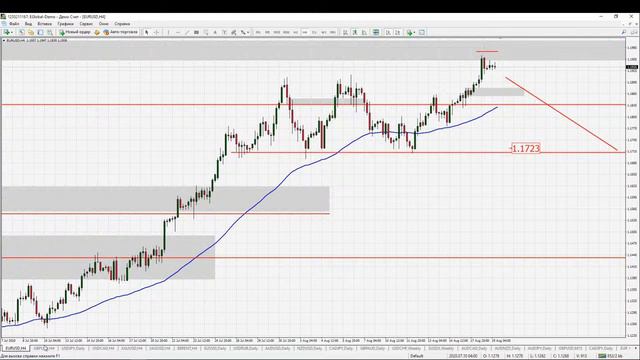
Task: Click the Default profile in status bar
Action: pos(417,356)
